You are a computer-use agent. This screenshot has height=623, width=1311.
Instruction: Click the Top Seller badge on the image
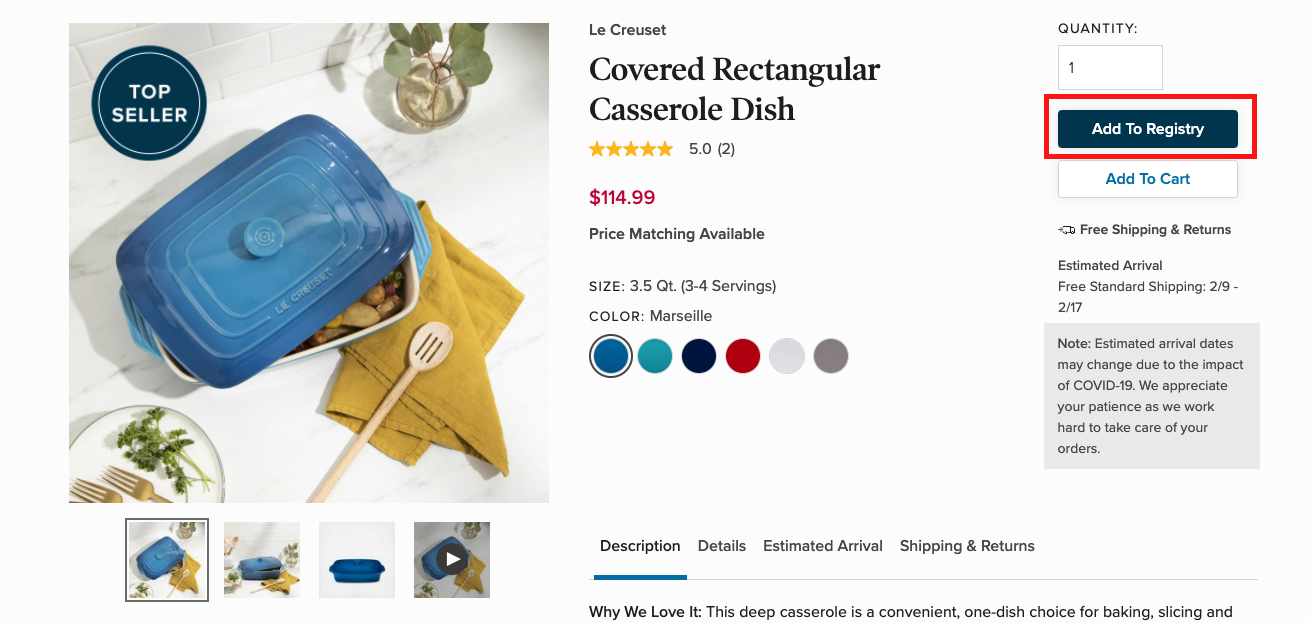tap(148, 103)
